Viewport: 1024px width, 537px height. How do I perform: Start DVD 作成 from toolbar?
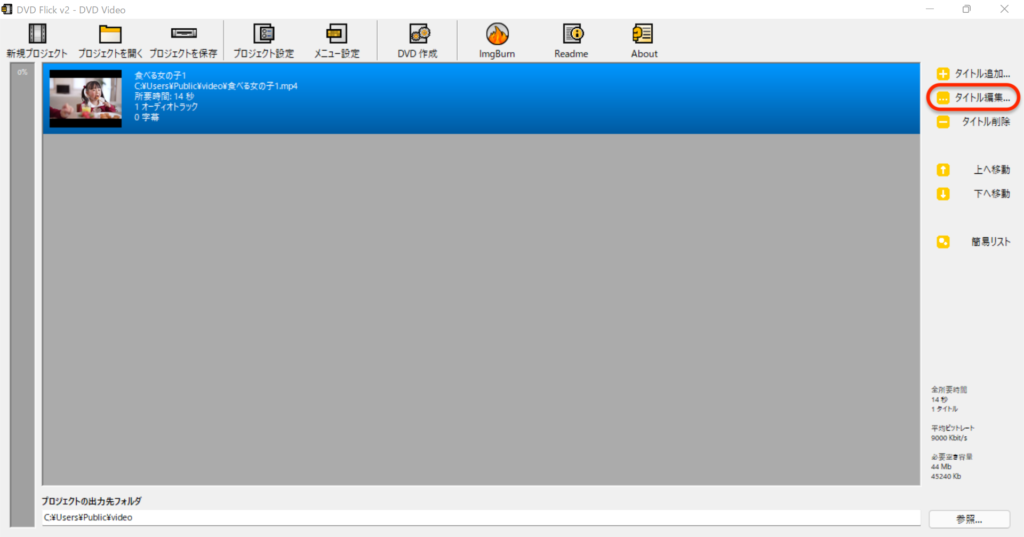417,35
